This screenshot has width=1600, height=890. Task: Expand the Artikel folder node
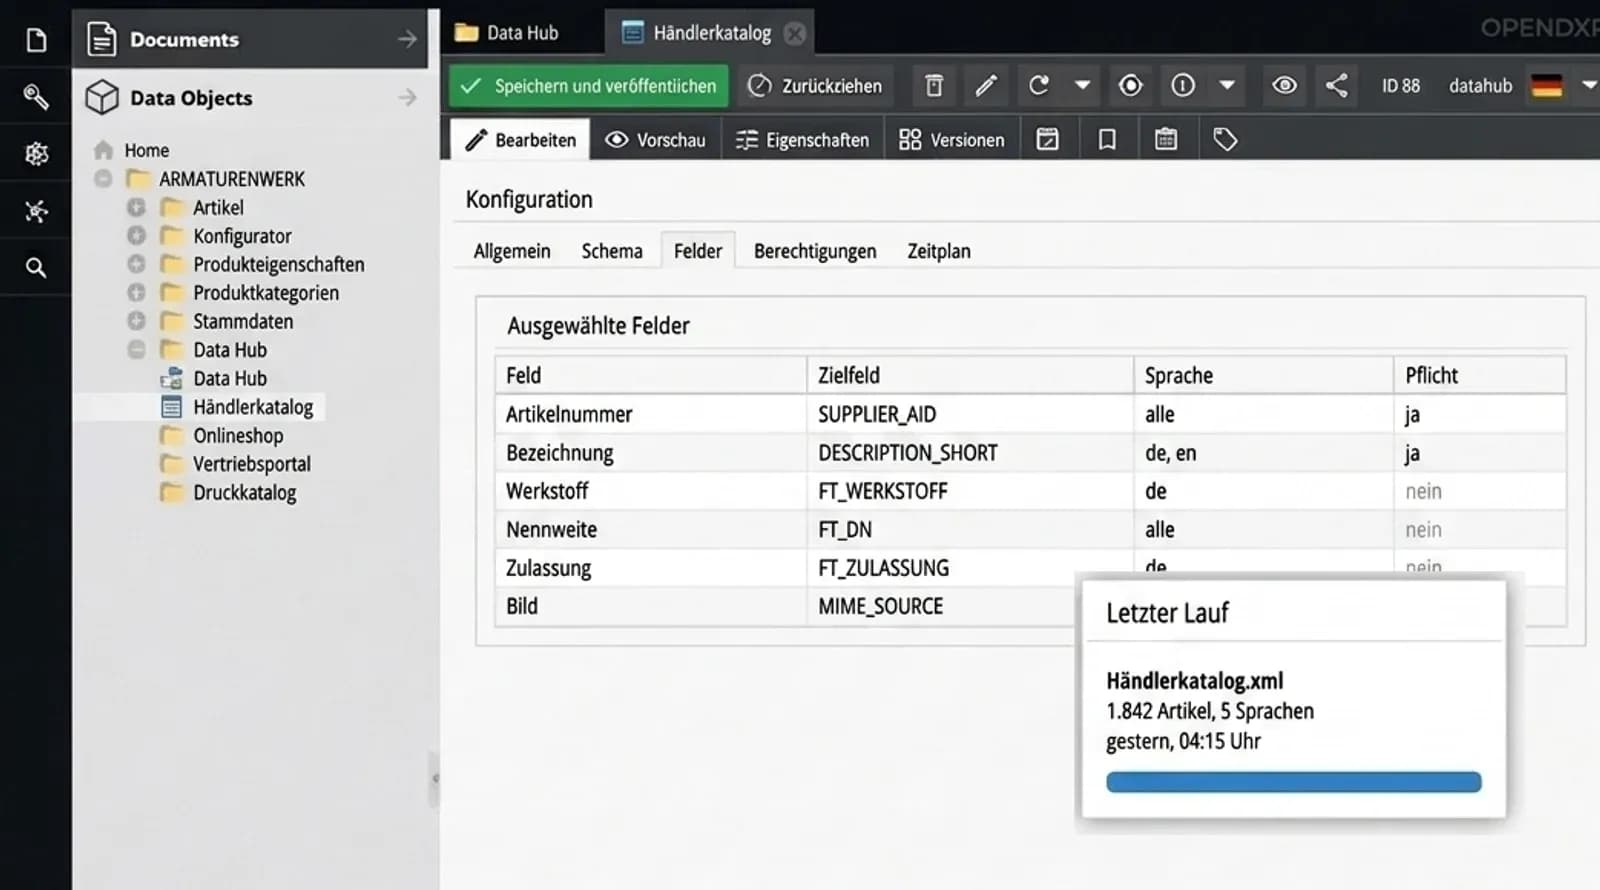[137, 207]
